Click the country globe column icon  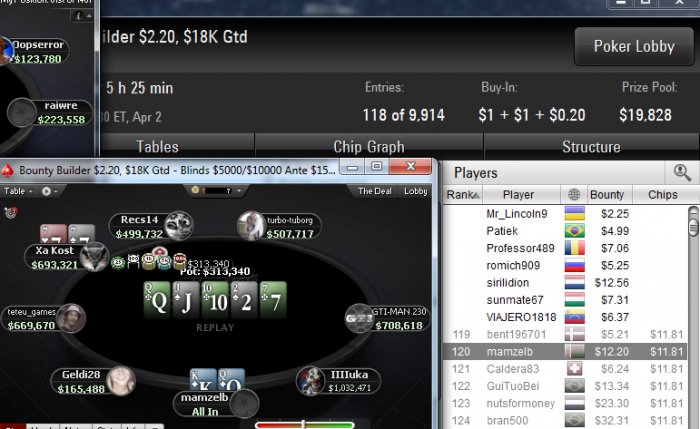click(x=574, y=195)
